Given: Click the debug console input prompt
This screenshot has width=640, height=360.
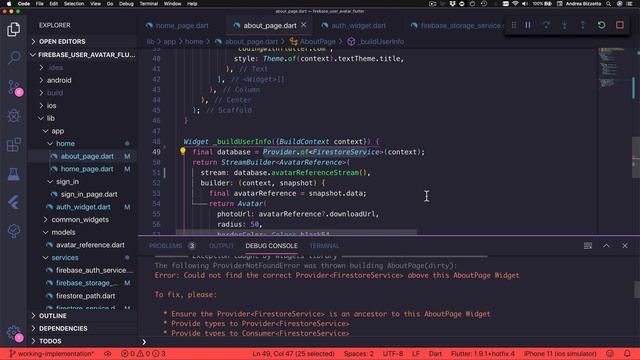Looking at the screenshot, I should (390, 342).
